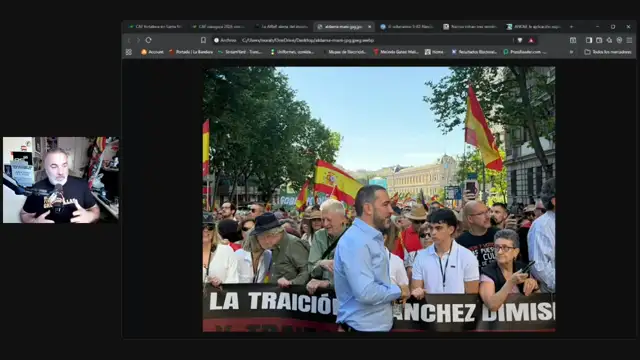Click the address bar file URL

(308, 40)
